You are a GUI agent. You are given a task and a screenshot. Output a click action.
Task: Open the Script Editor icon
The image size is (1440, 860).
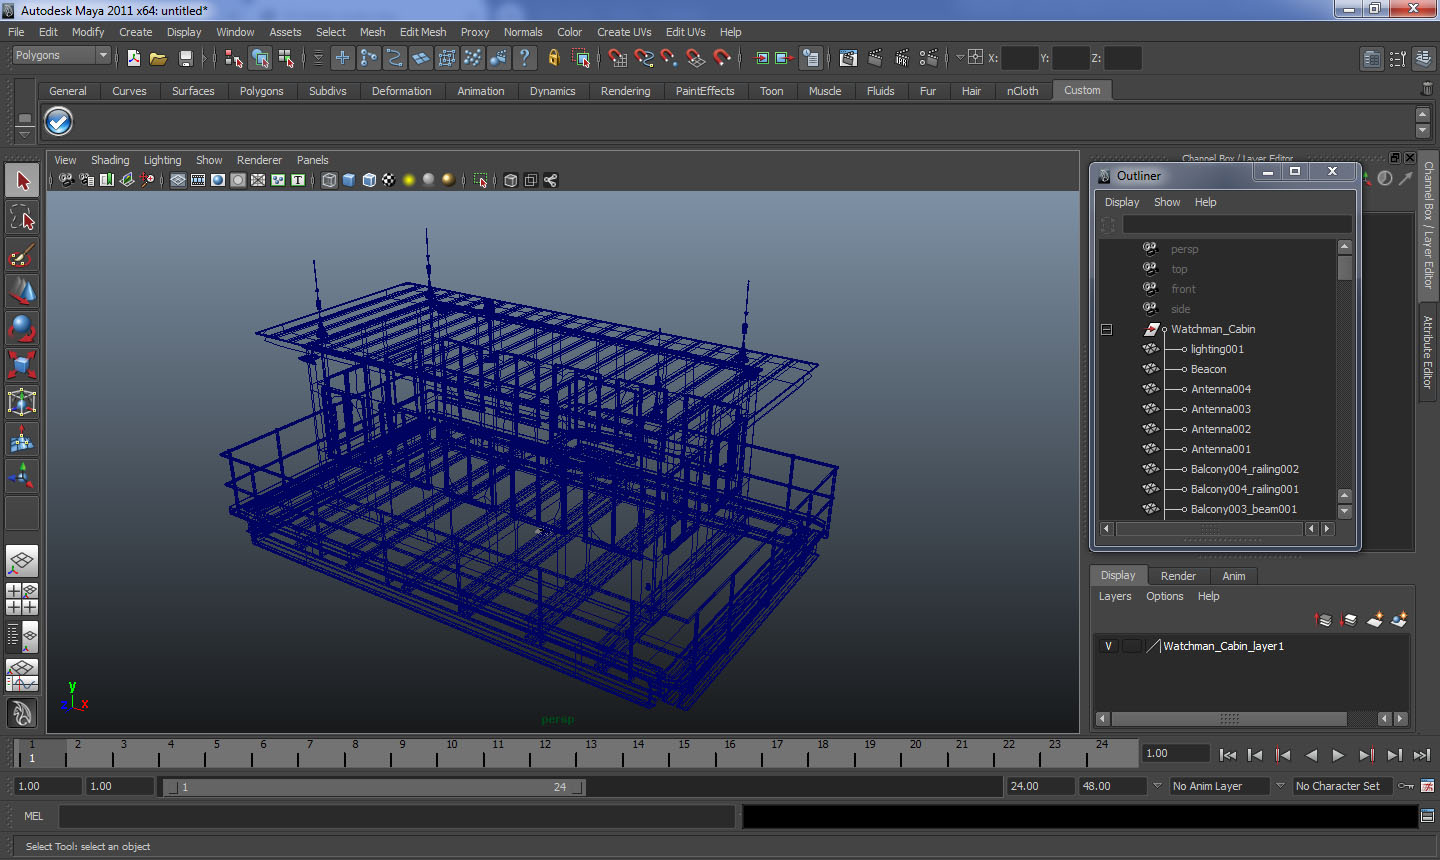(1427, 816)
